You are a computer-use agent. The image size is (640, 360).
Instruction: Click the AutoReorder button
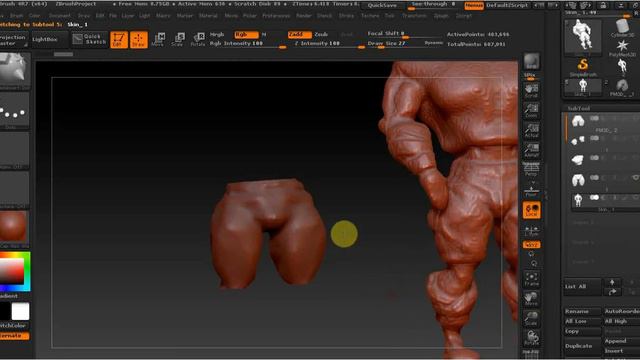[621, 311]
